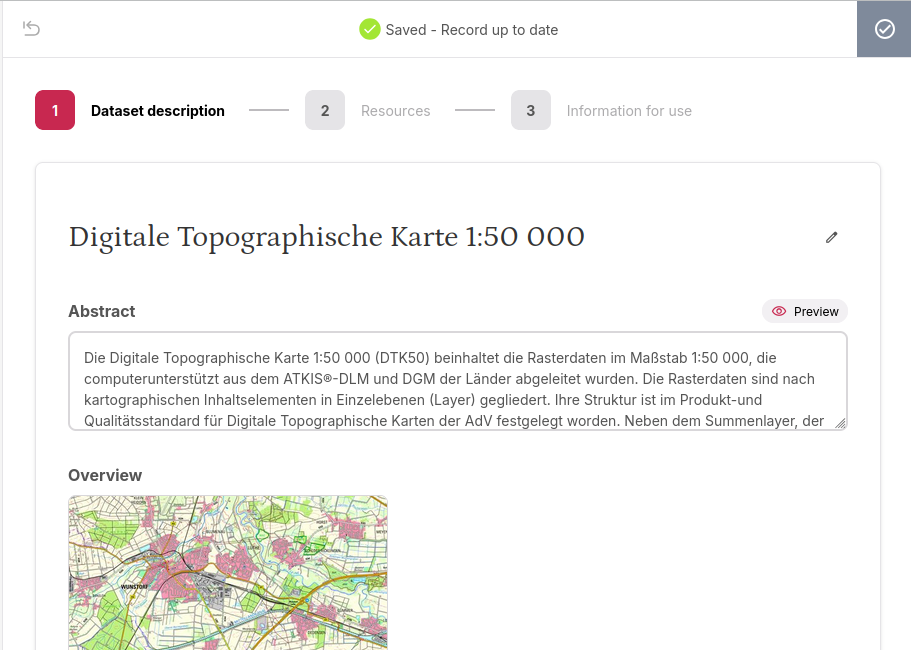Edit the title with the pencil icon

(x=831, y=237)
